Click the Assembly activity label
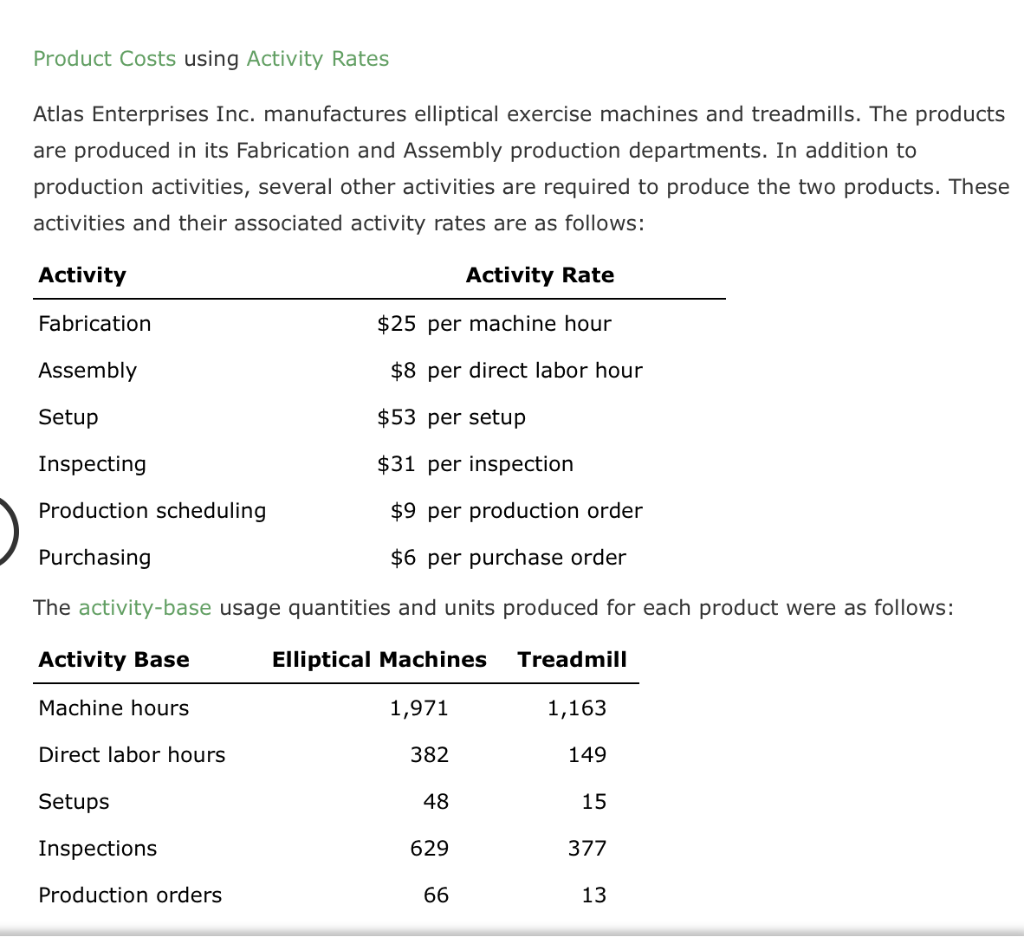1024x937 pixels. [87, 371]
